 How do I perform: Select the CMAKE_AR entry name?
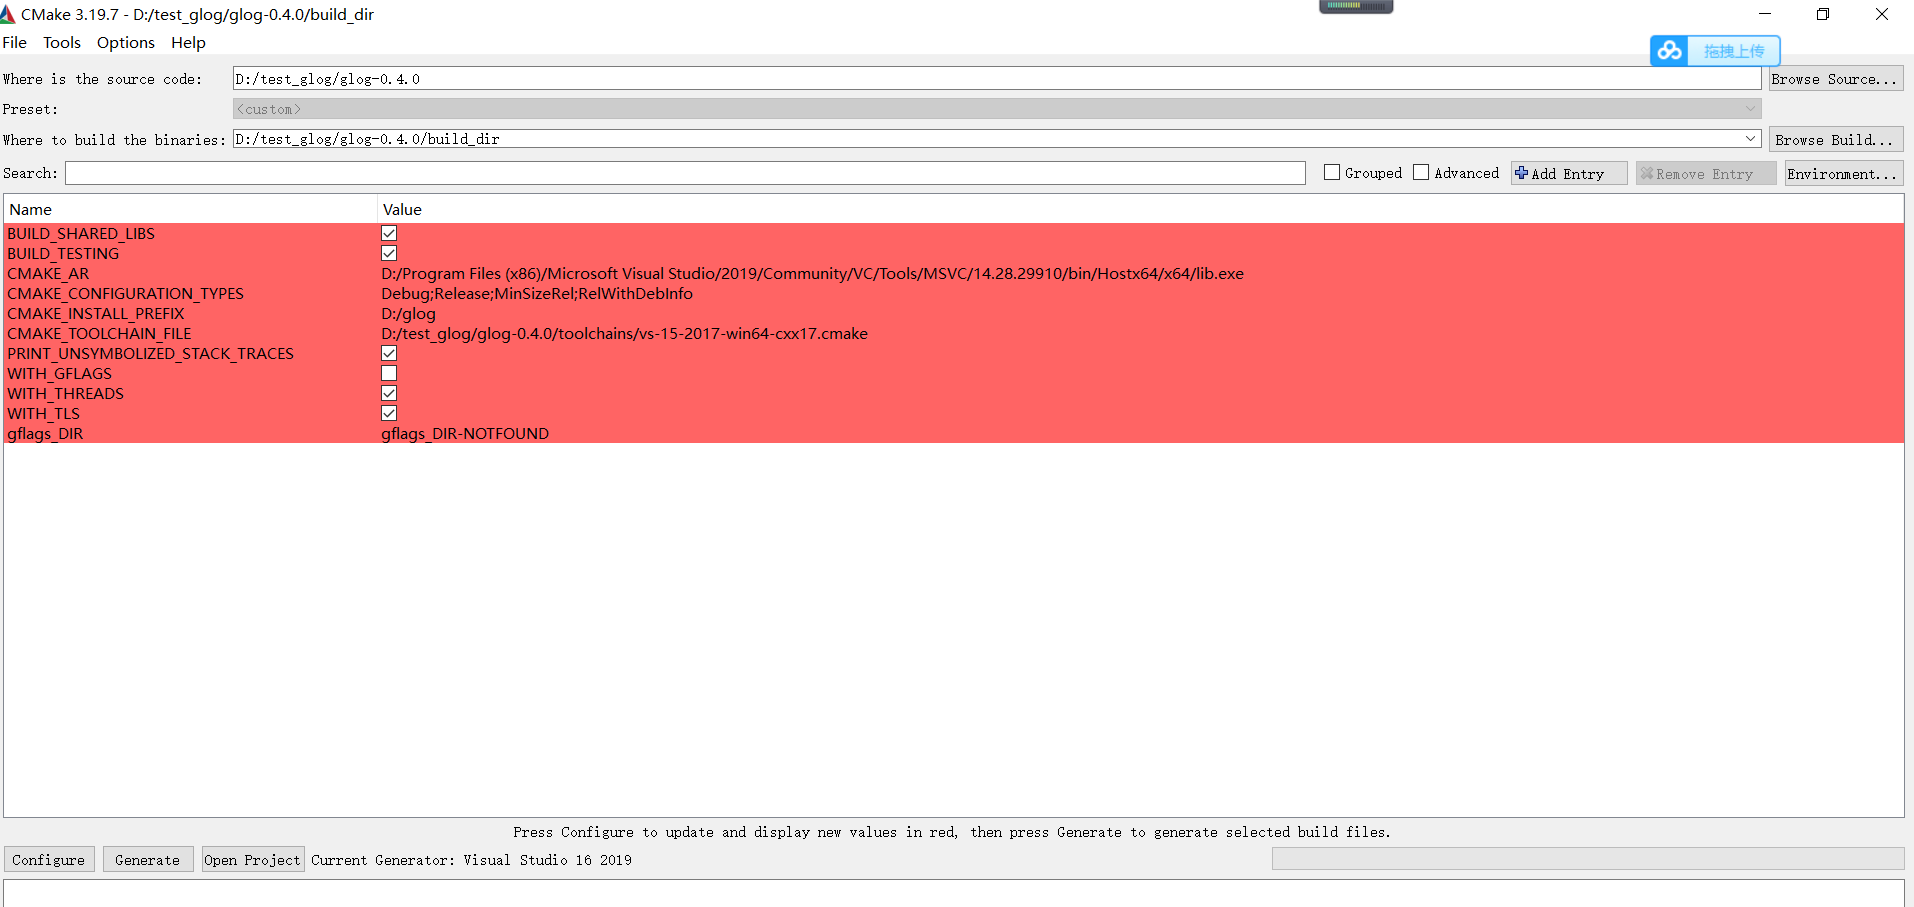pos(48,273)
